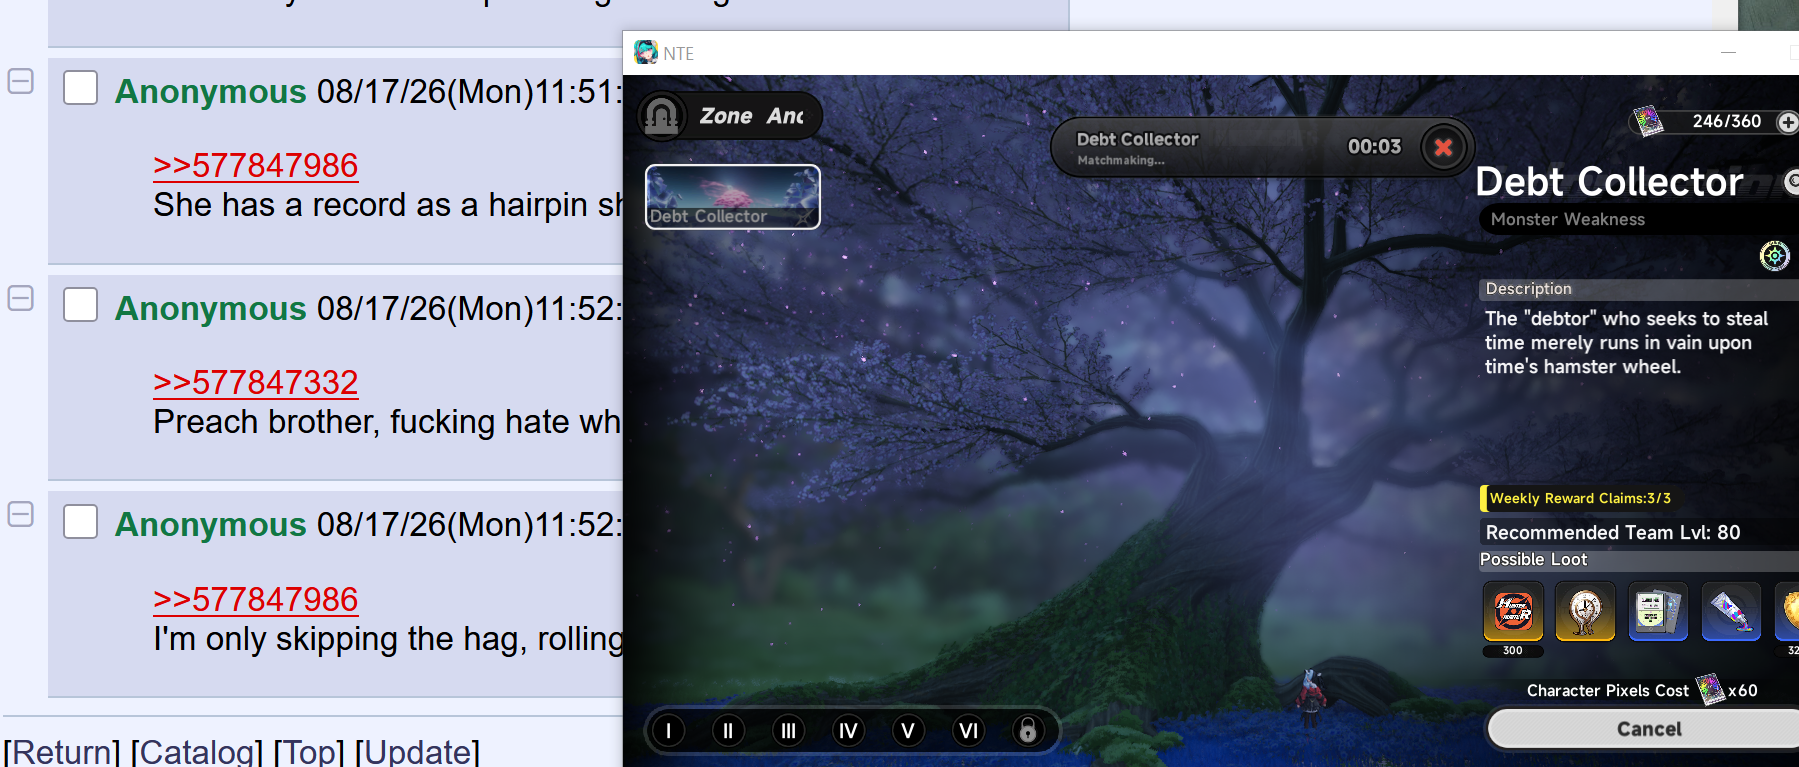The height and width of the screenshot is (767, 1799).
Task: Select the Debt Collector boss thumbnail card
Action: point(733,197)
